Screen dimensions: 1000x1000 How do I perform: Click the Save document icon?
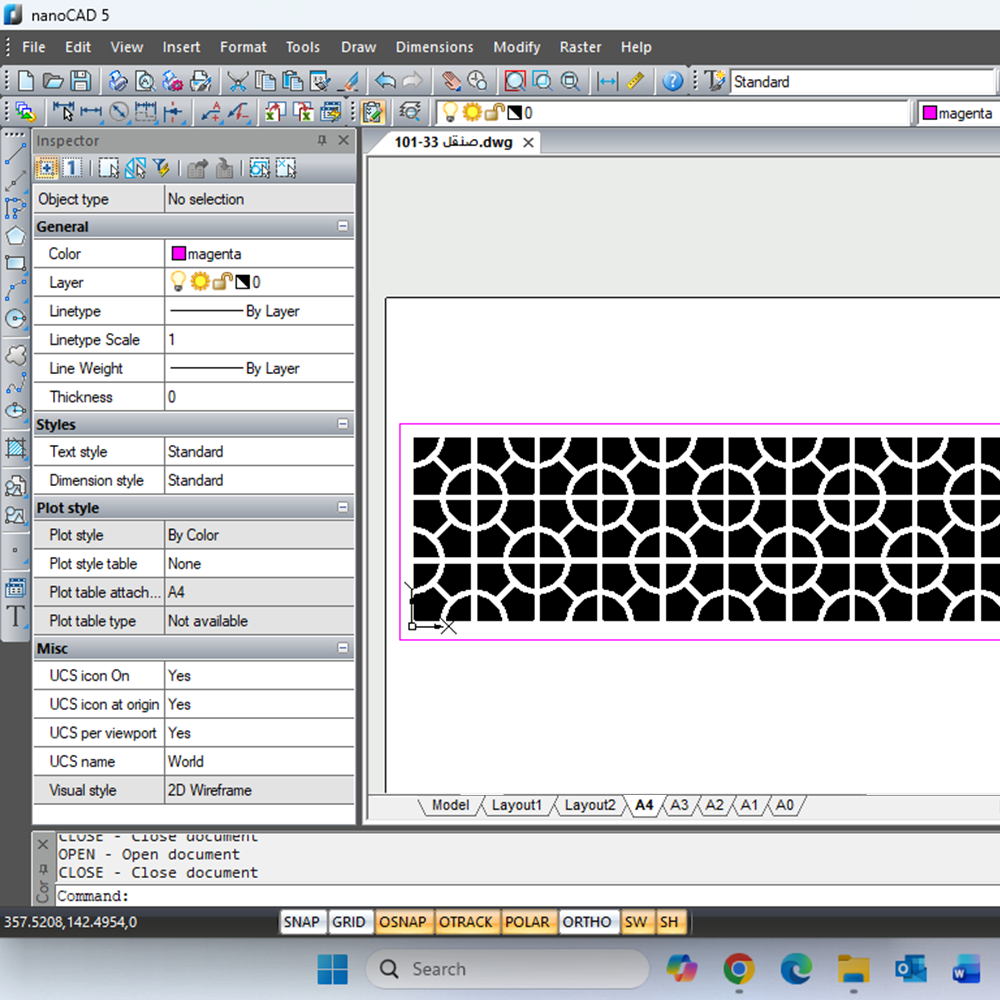coord(80,82)
